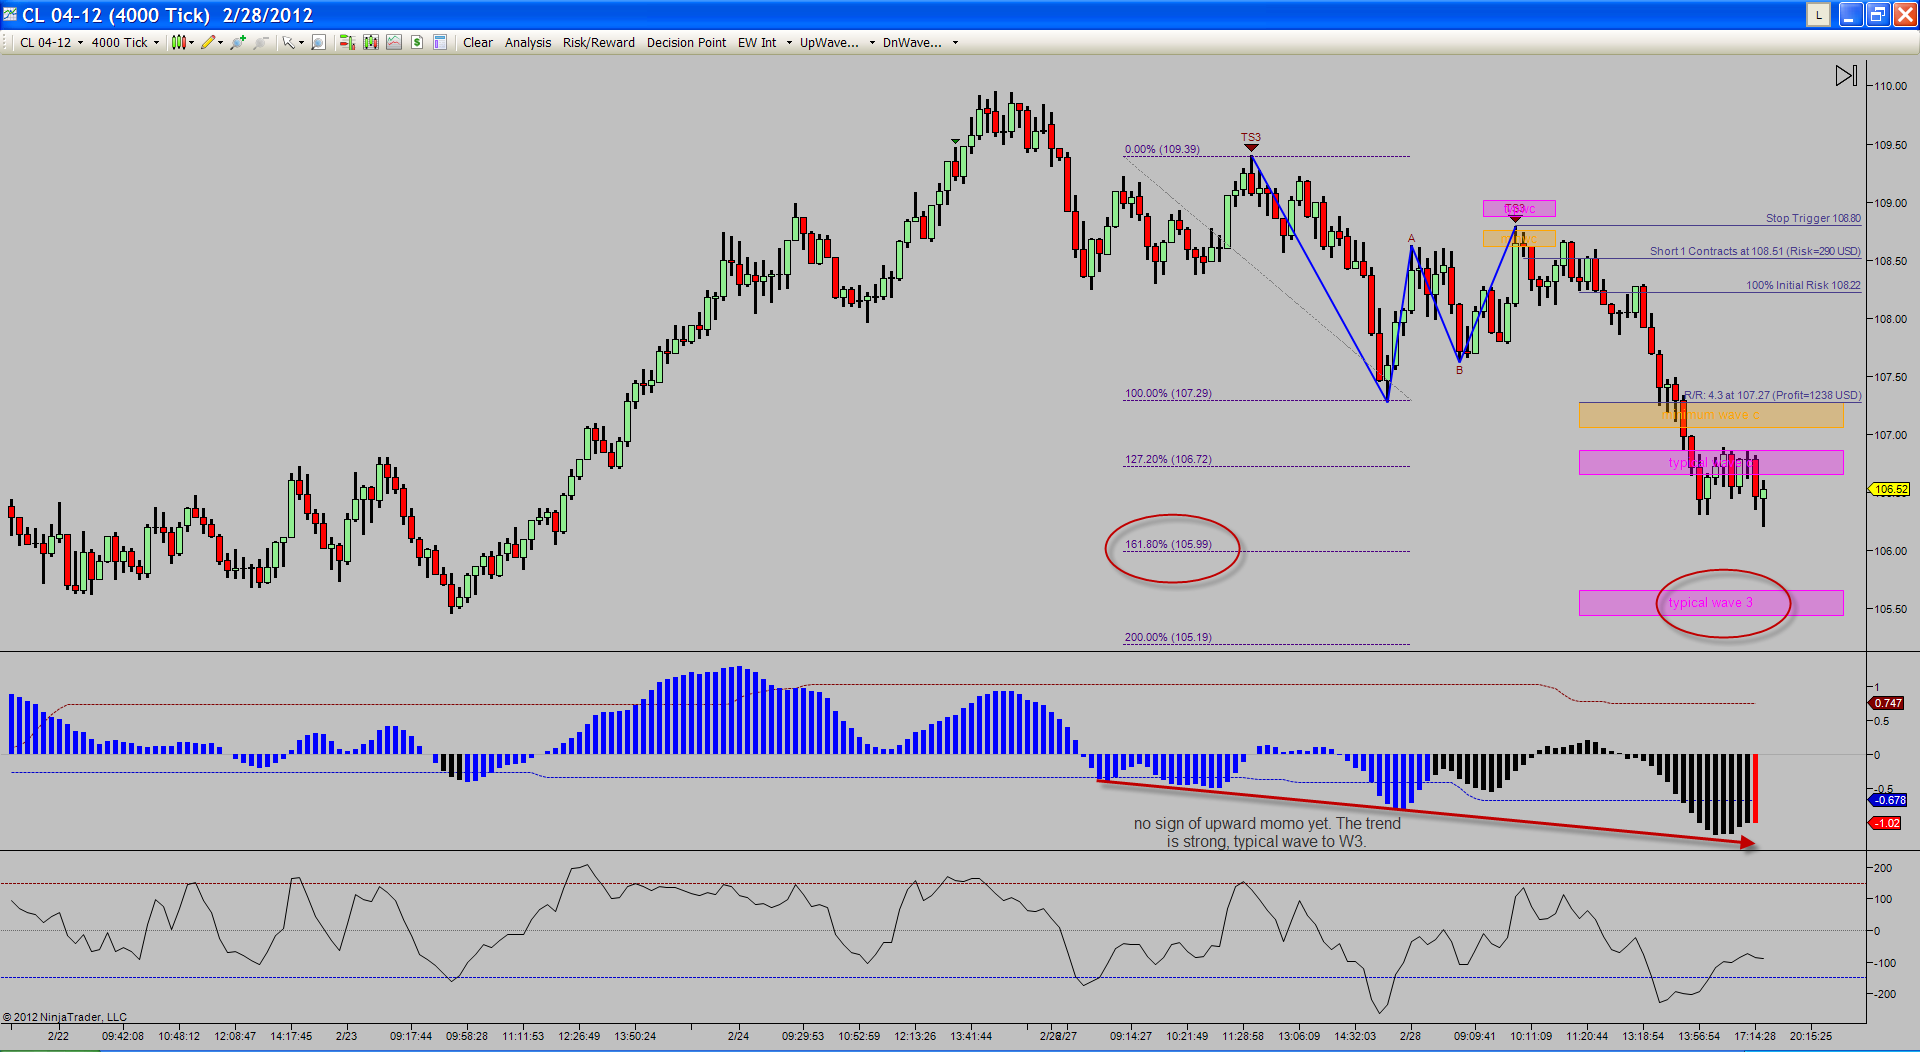This screenshot has height=1052, width=1920.
Task: Open the data box magnifier icon
Action: point(318,42)
